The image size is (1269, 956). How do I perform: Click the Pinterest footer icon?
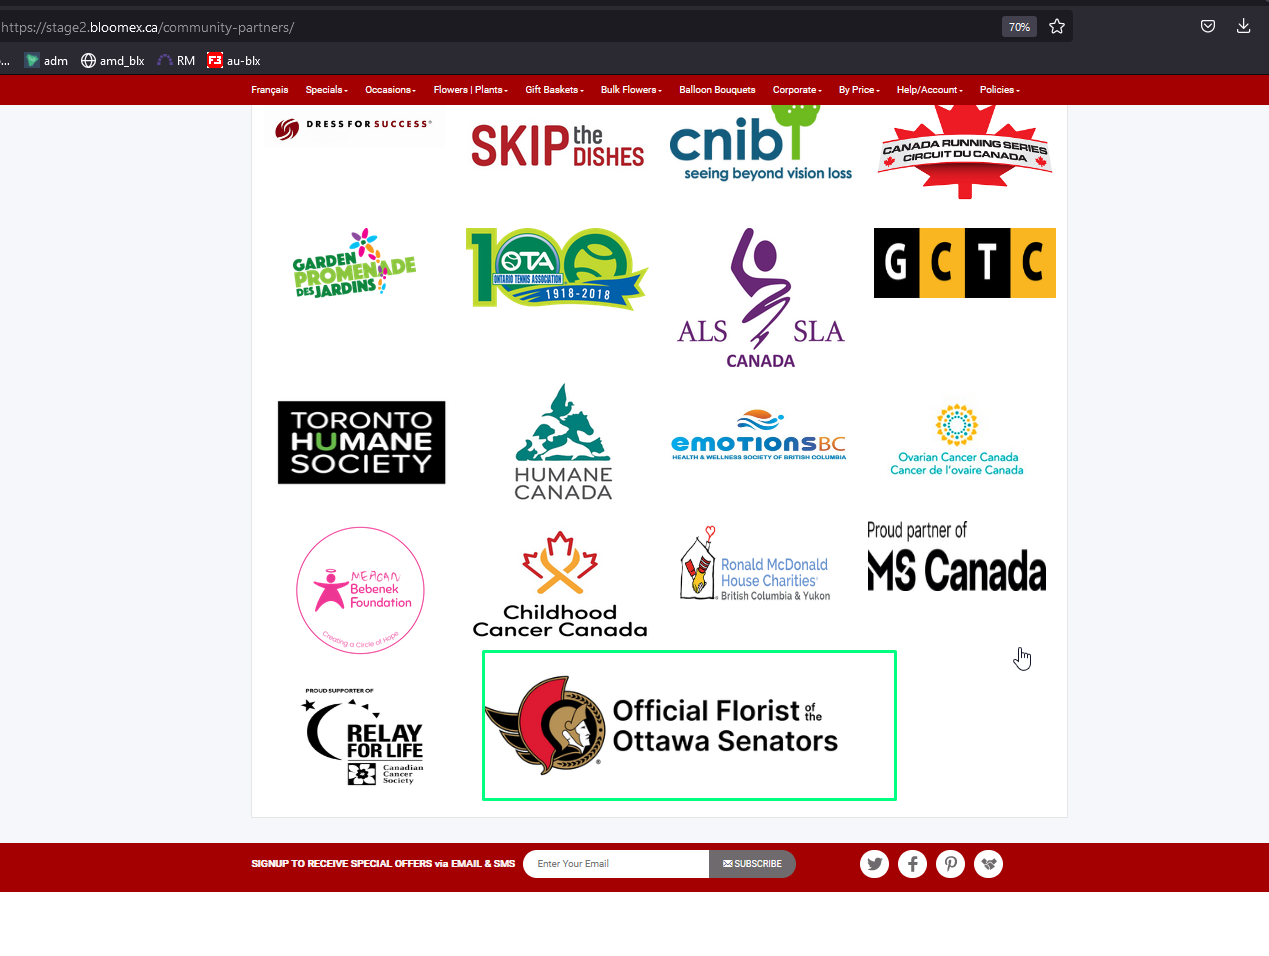pos(951,864)
